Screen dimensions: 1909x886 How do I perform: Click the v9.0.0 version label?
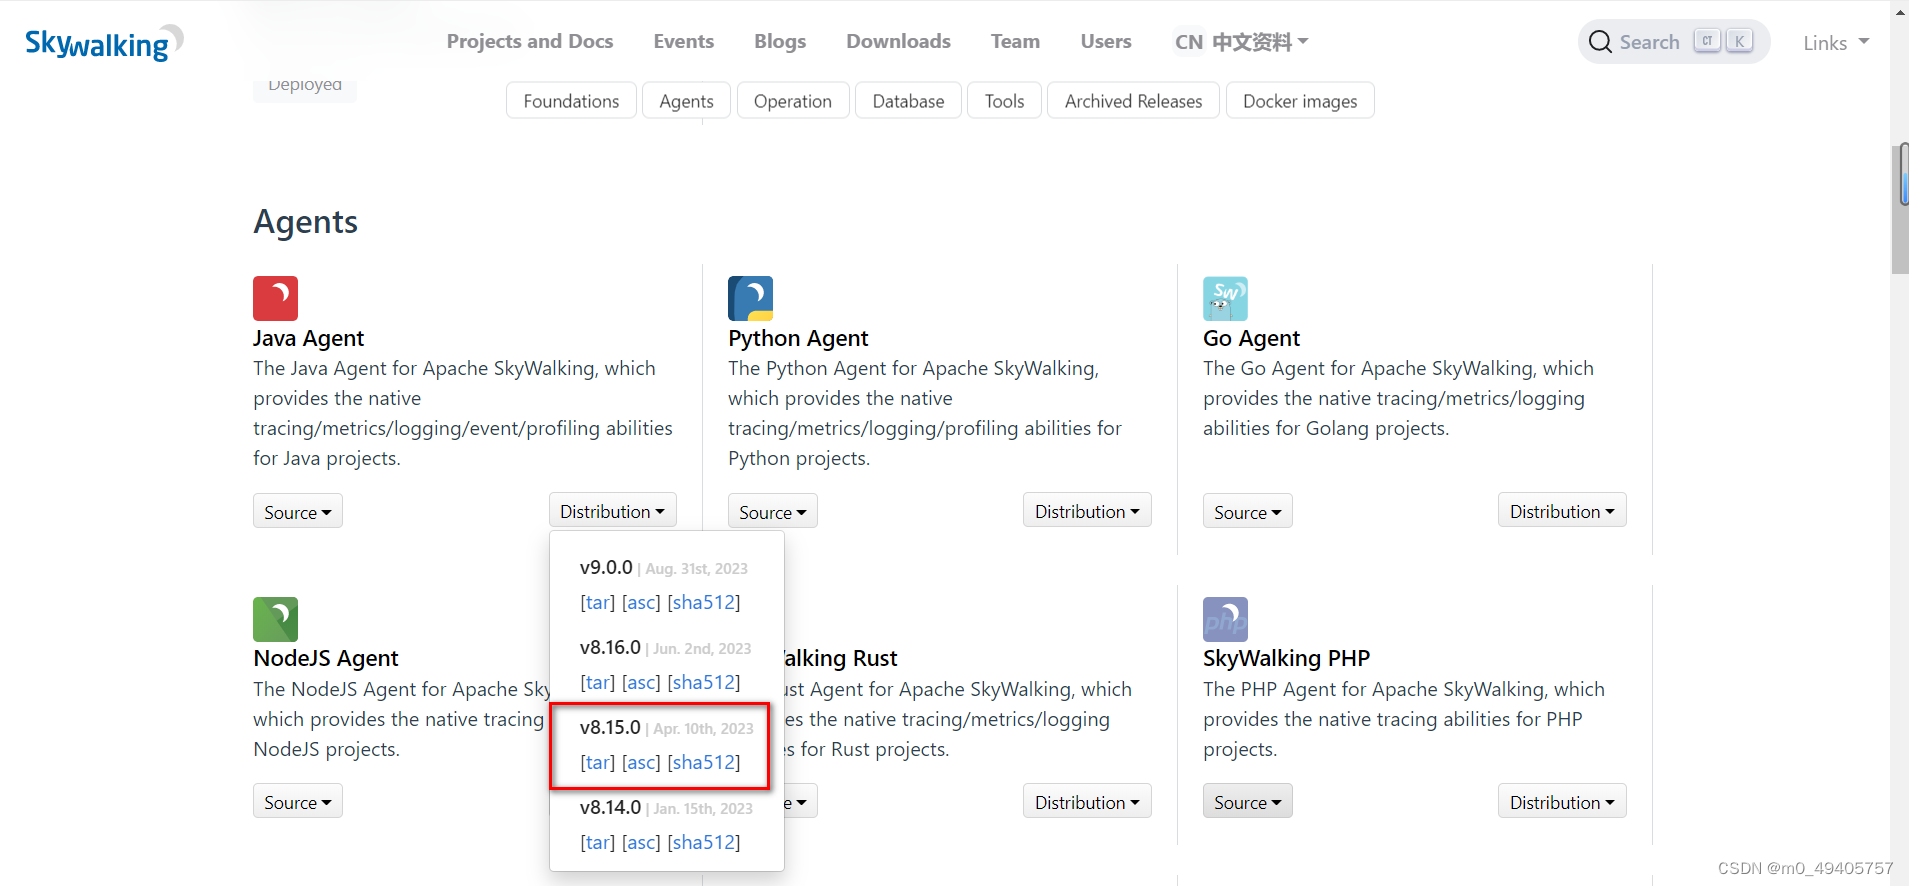[x=606, y=567]
